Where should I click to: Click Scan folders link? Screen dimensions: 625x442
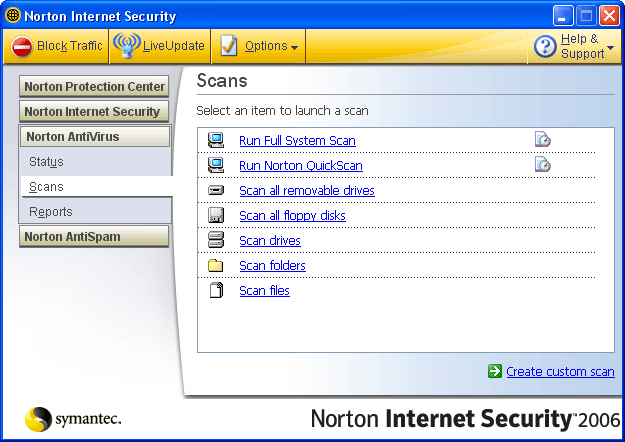coord(272,265)
